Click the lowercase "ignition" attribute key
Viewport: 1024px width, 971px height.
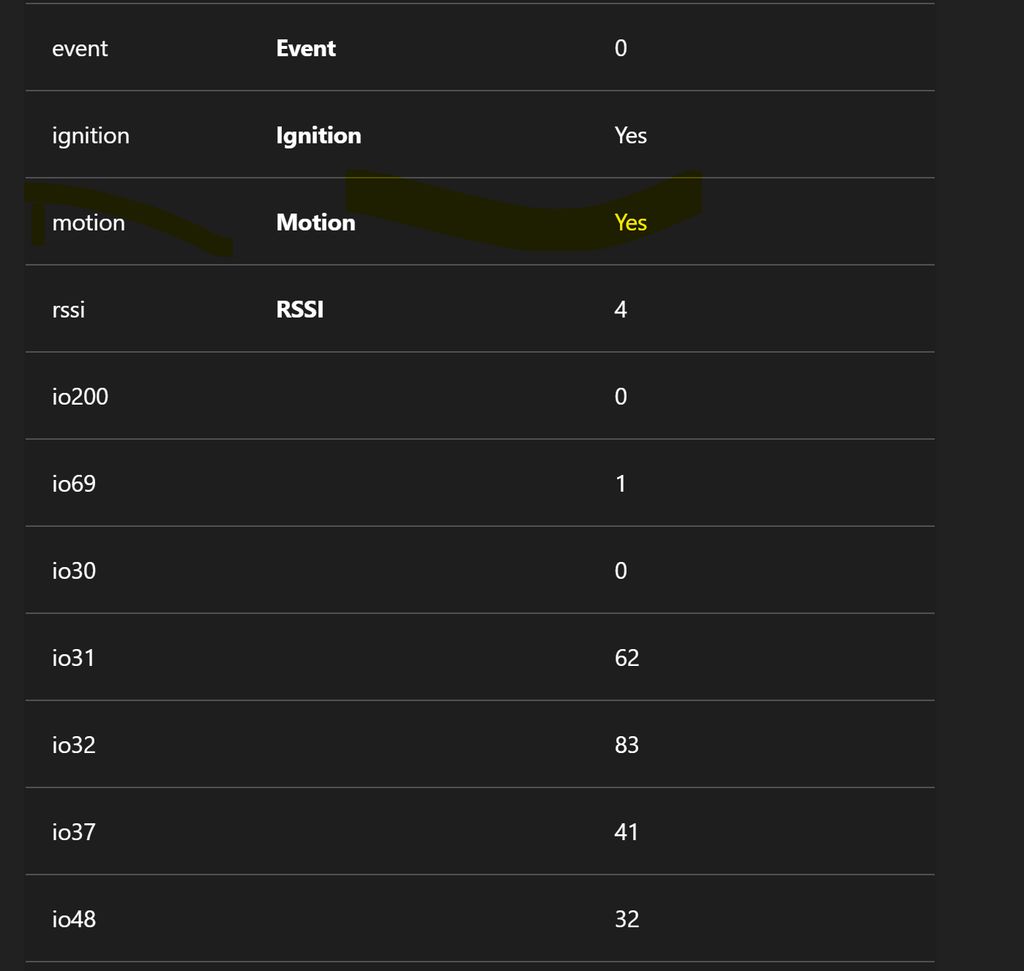tap(91, 135)
